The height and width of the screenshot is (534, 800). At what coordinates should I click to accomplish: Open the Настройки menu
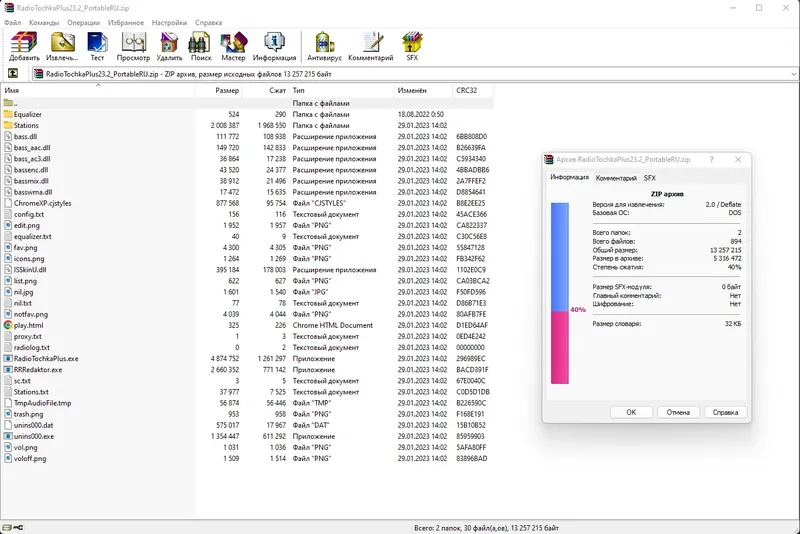pyautogui.click(x=169, y=22)
